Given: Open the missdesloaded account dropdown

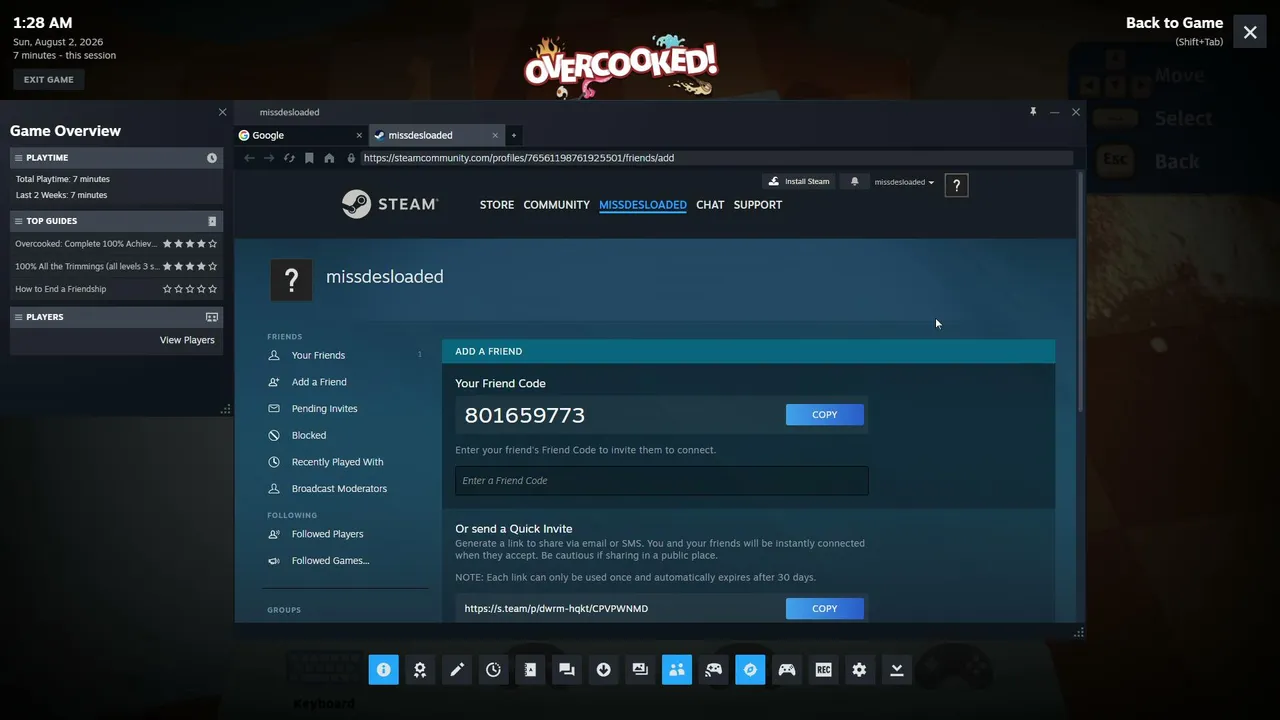Looking at the screenshot, I should 904,182.
